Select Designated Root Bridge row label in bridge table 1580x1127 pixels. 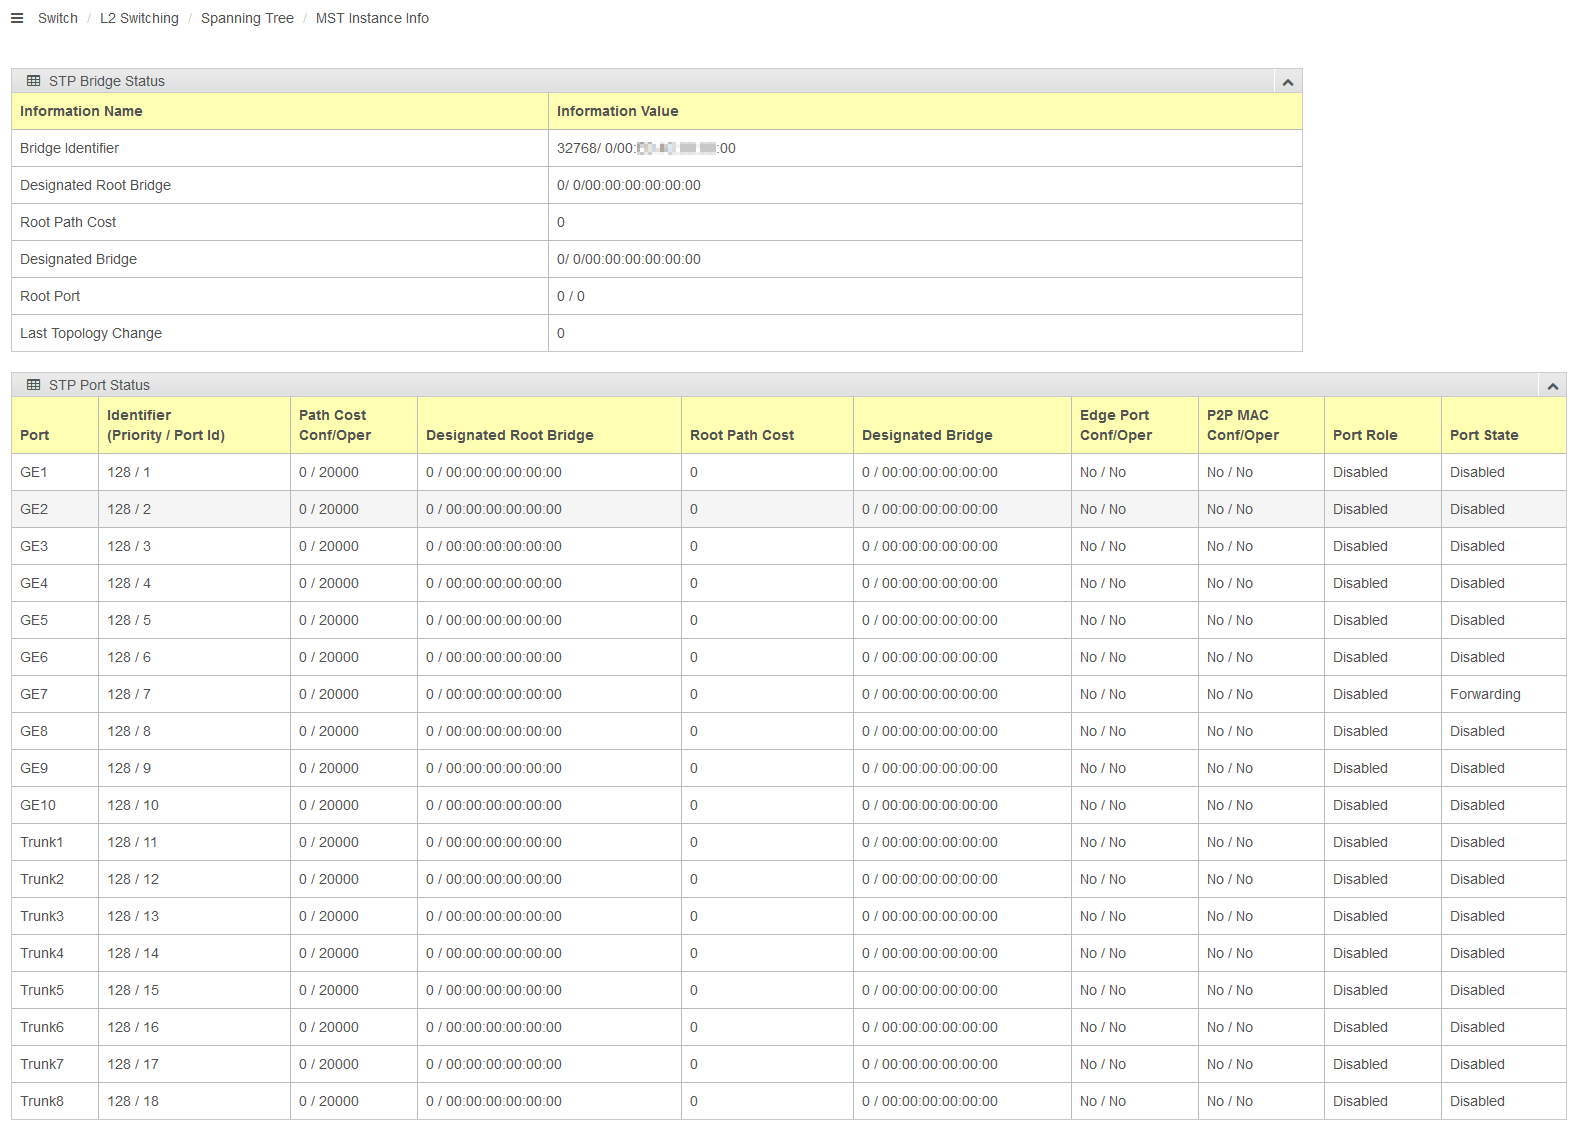pyautogui.click(x=95, y=185)
